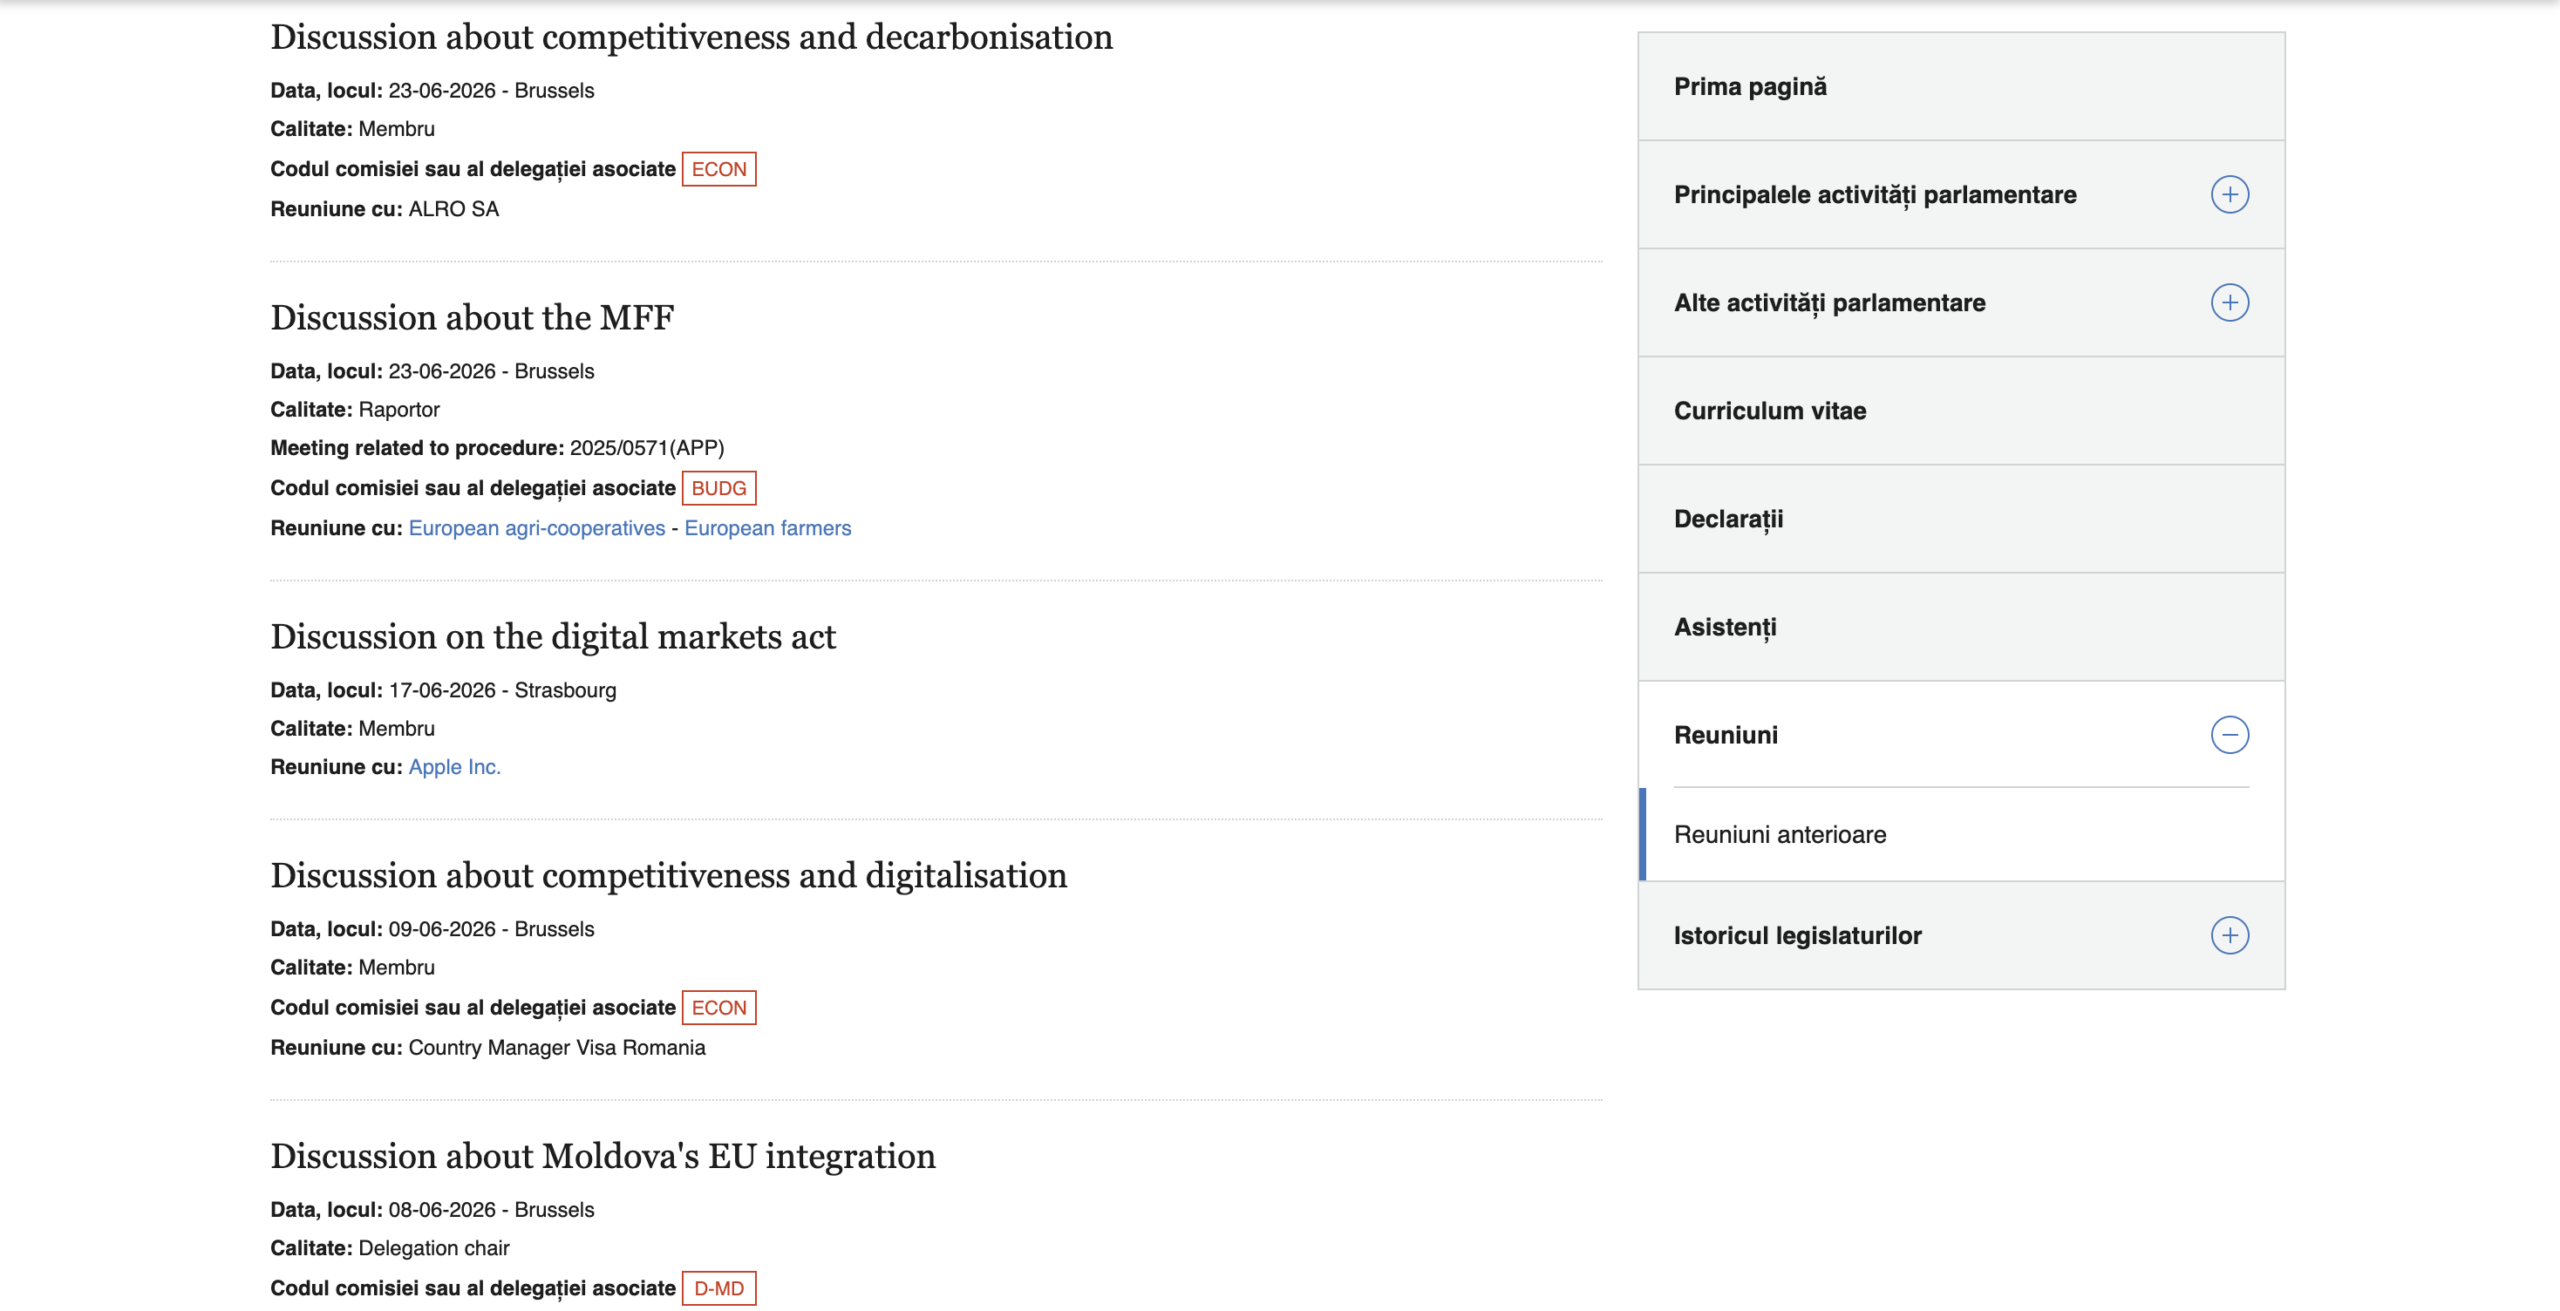This screenshot has width=2560, height=1311.
Task: Open the Prima pagină menu item
Action: (x=1960, y=87)
